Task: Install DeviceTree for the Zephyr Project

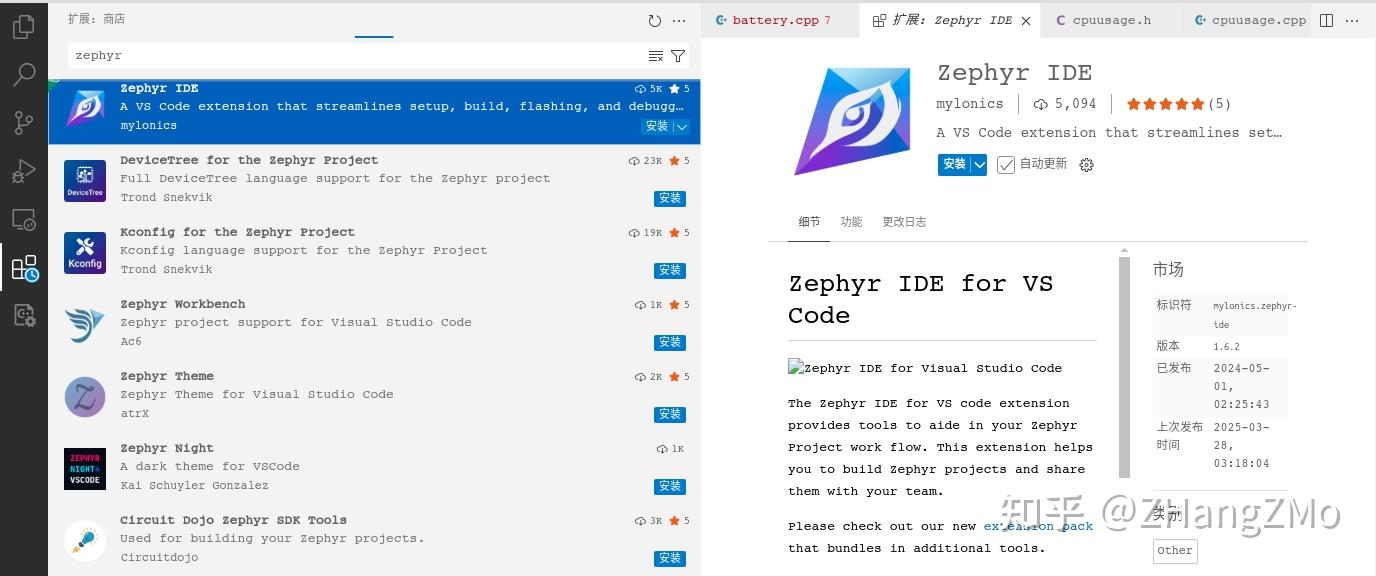Action: click(669, 198)
